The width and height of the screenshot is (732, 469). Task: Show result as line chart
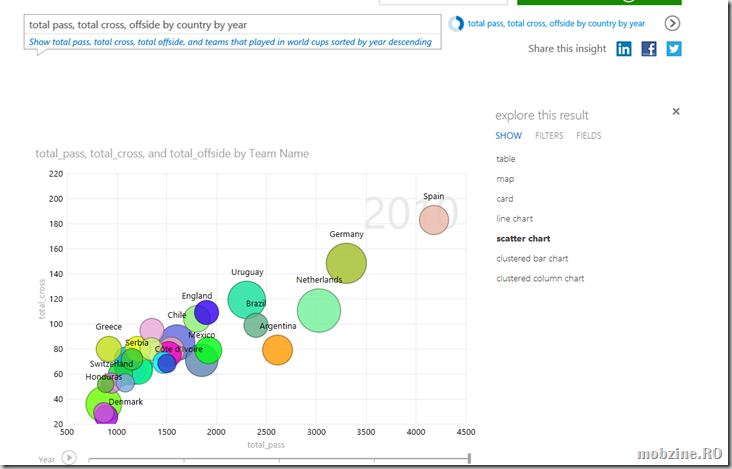pos(514,218)
